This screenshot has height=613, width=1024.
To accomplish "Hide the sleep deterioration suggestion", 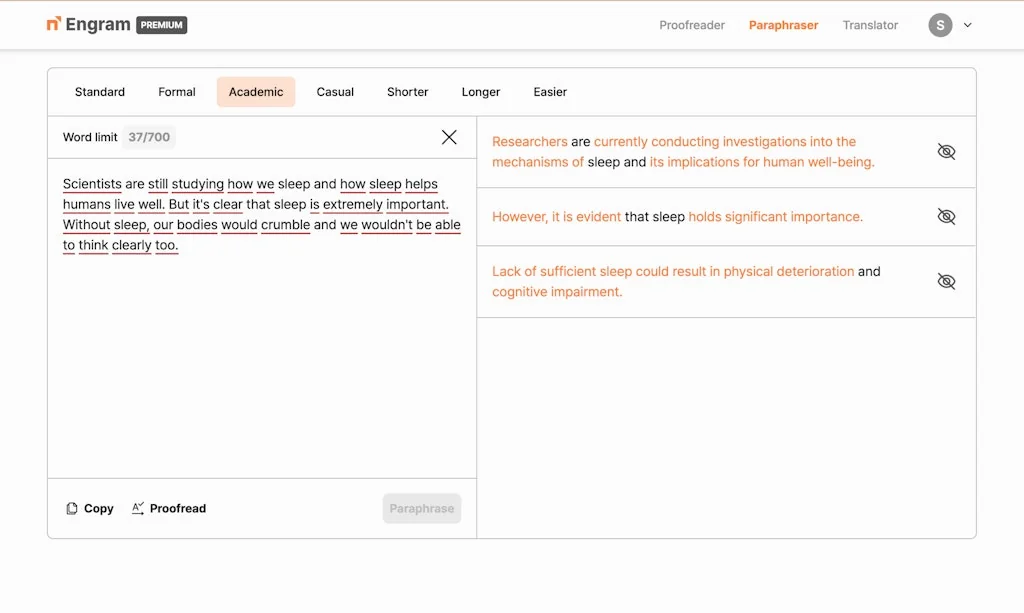I will coord(946,281).
